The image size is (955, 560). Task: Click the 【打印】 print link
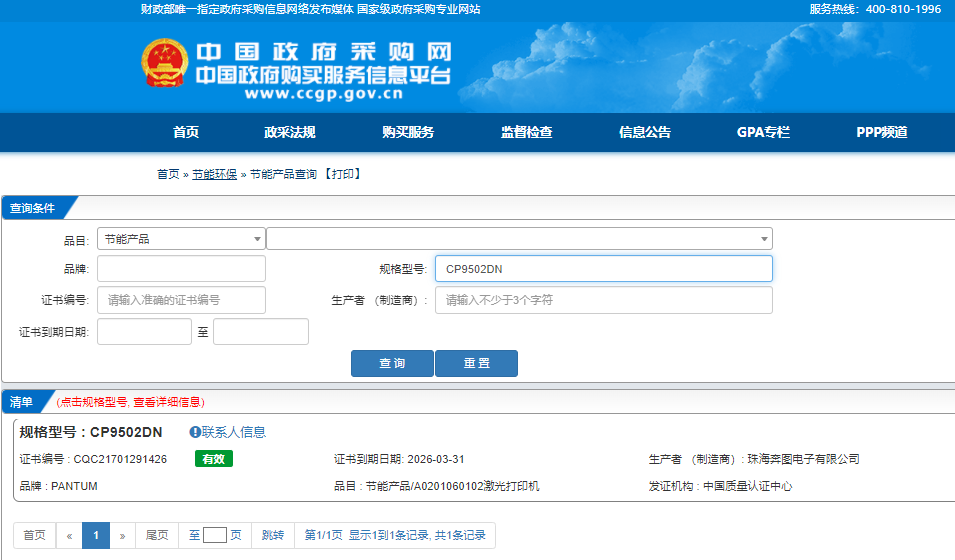tap(342, 174)
